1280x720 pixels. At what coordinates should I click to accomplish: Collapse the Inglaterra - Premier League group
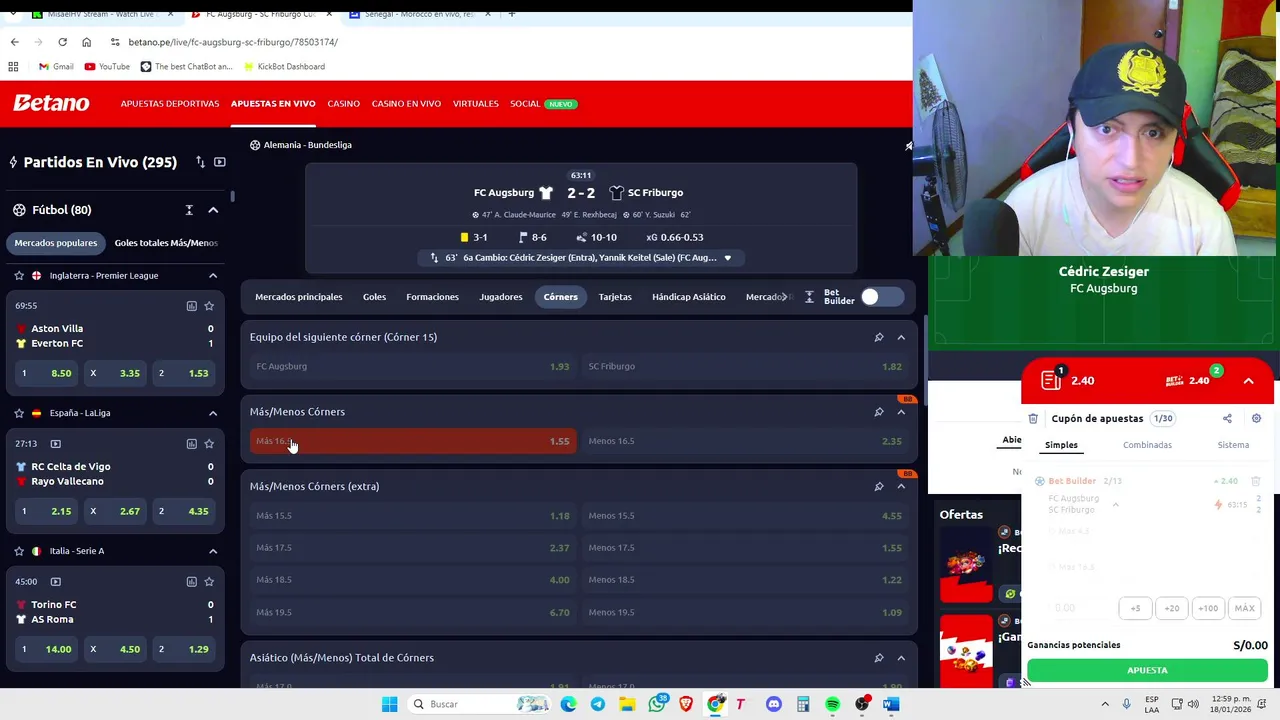point(213,275)
